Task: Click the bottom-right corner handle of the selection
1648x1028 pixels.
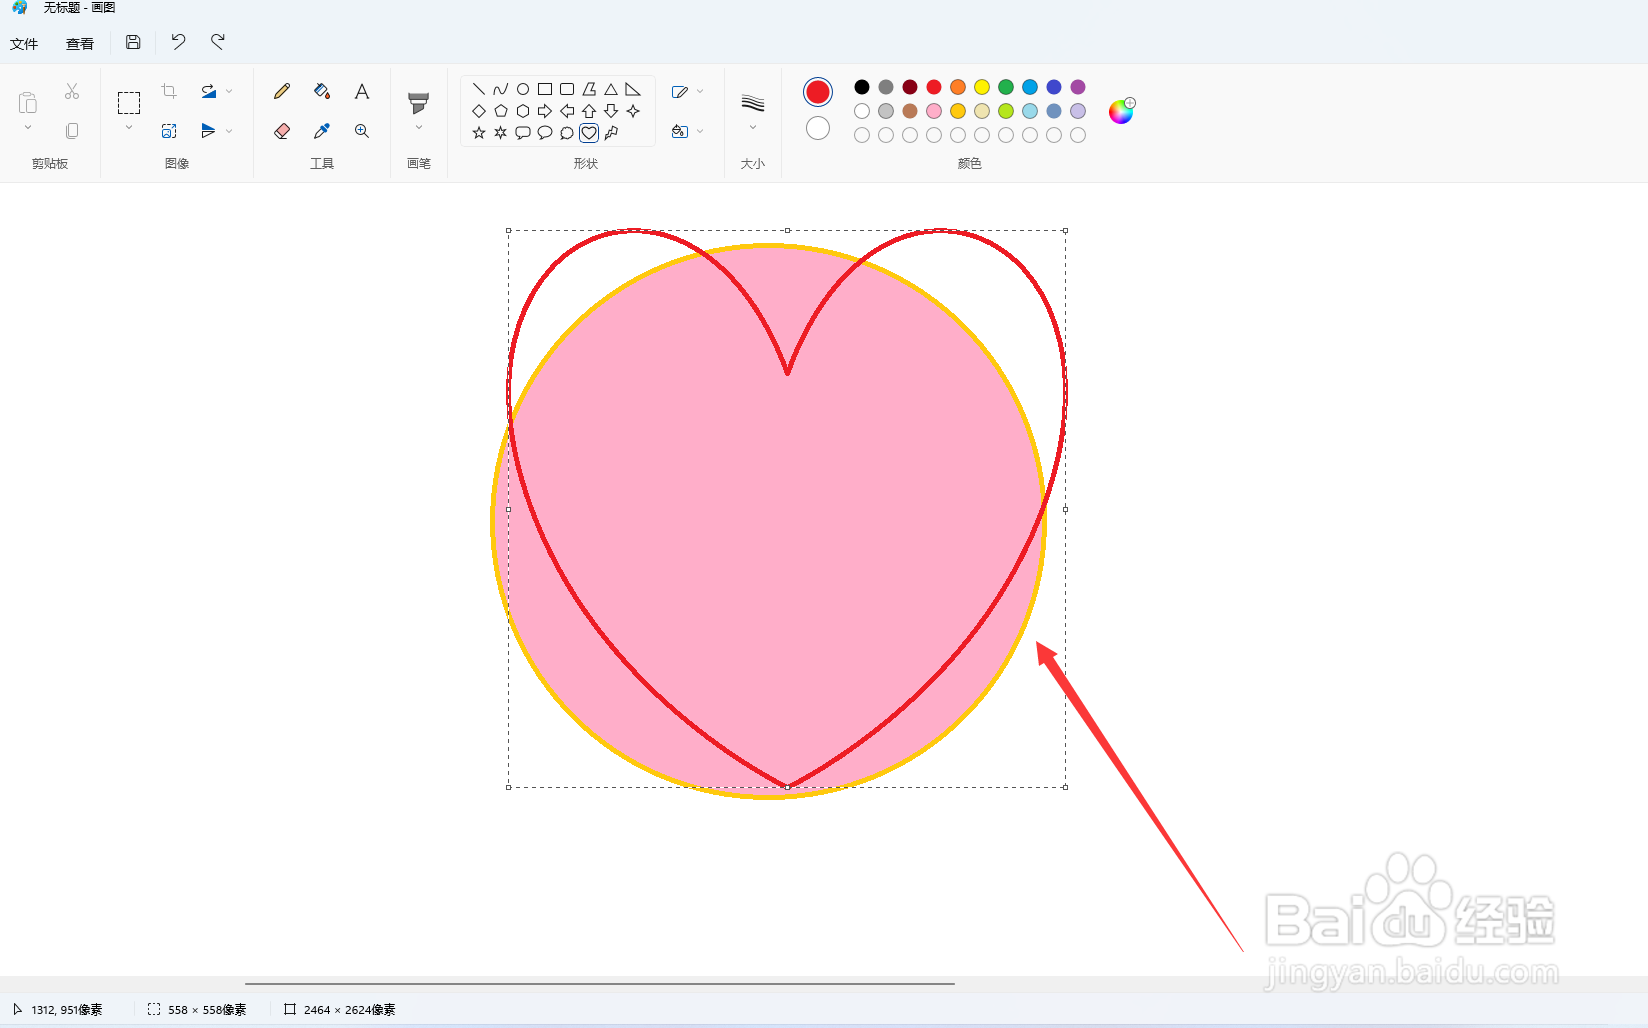Action: pyautogui.click(x=1066, y=787)
